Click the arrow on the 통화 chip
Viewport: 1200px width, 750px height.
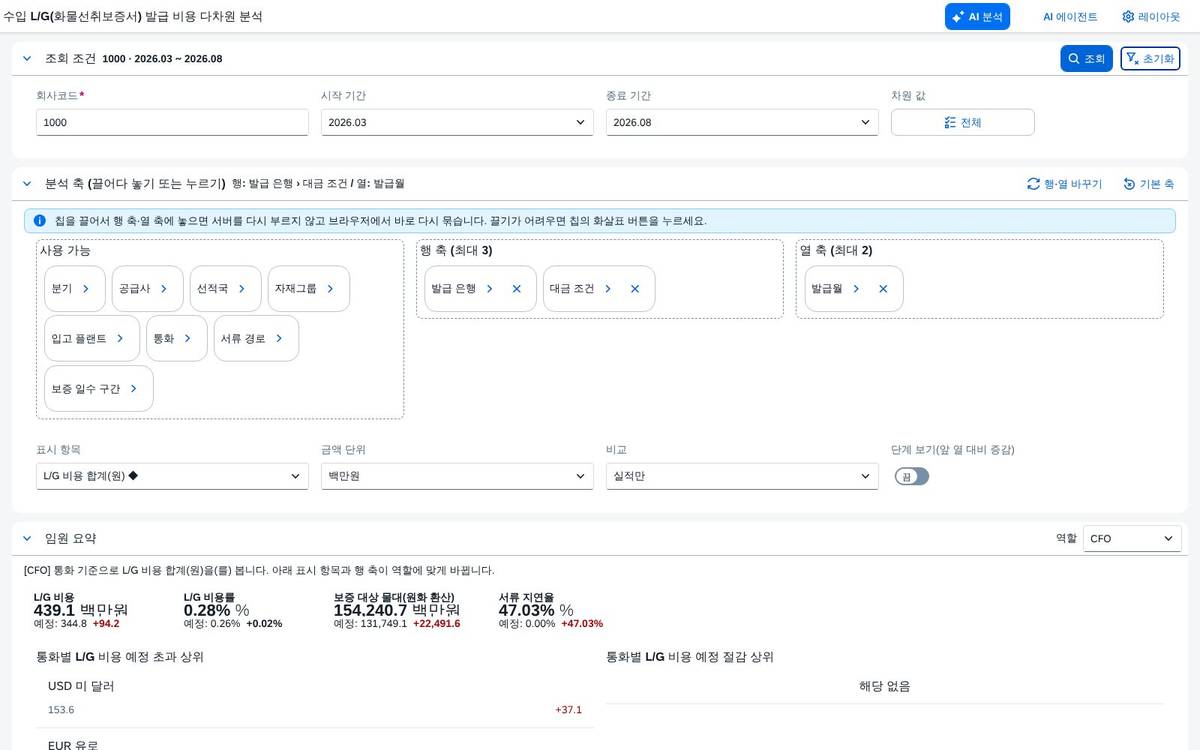[x=188, y=338]
